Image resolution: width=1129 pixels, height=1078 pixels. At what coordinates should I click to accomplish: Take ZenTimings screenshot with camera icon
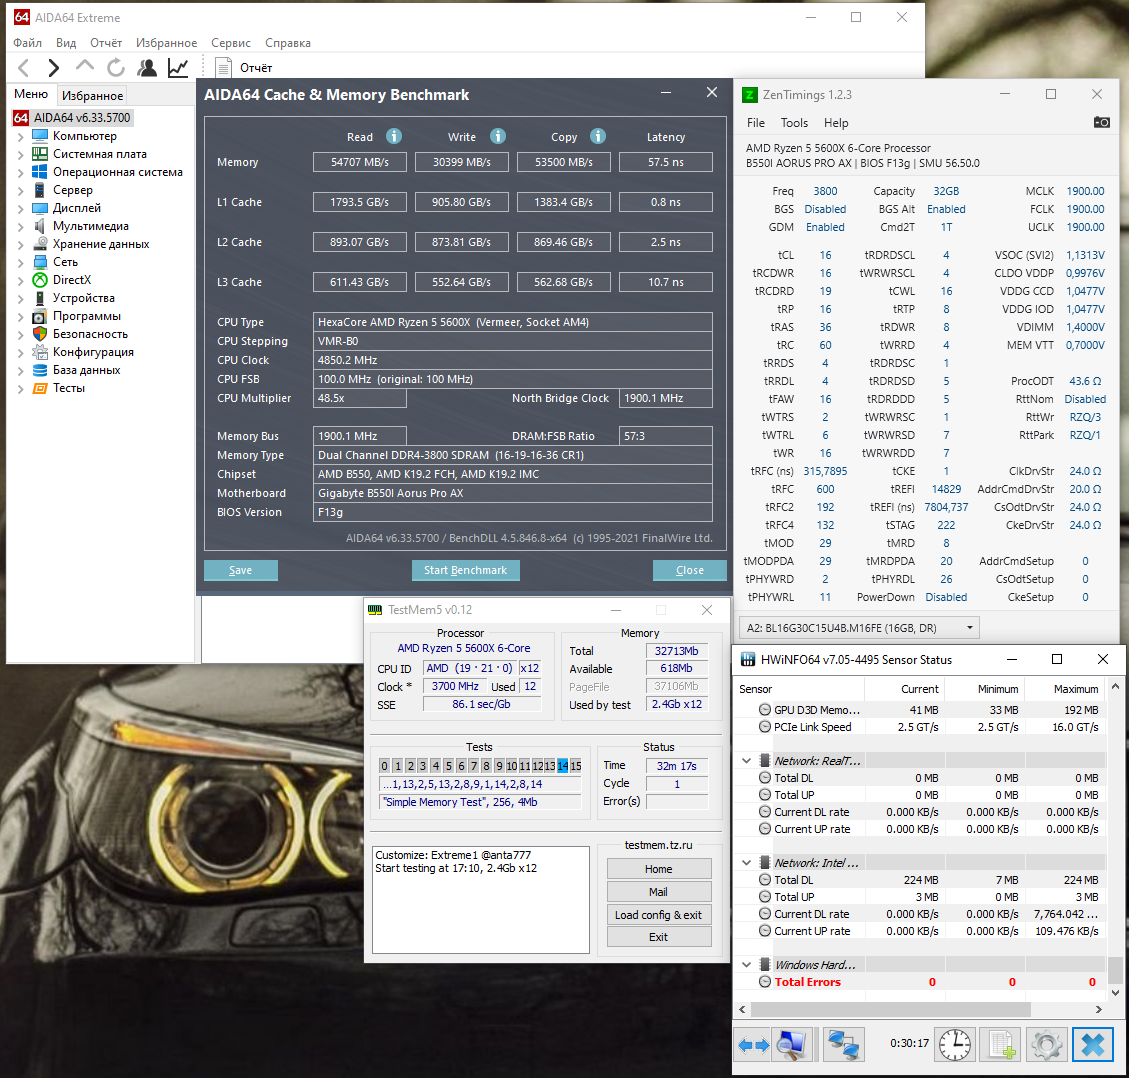(x=1101, y=122)
